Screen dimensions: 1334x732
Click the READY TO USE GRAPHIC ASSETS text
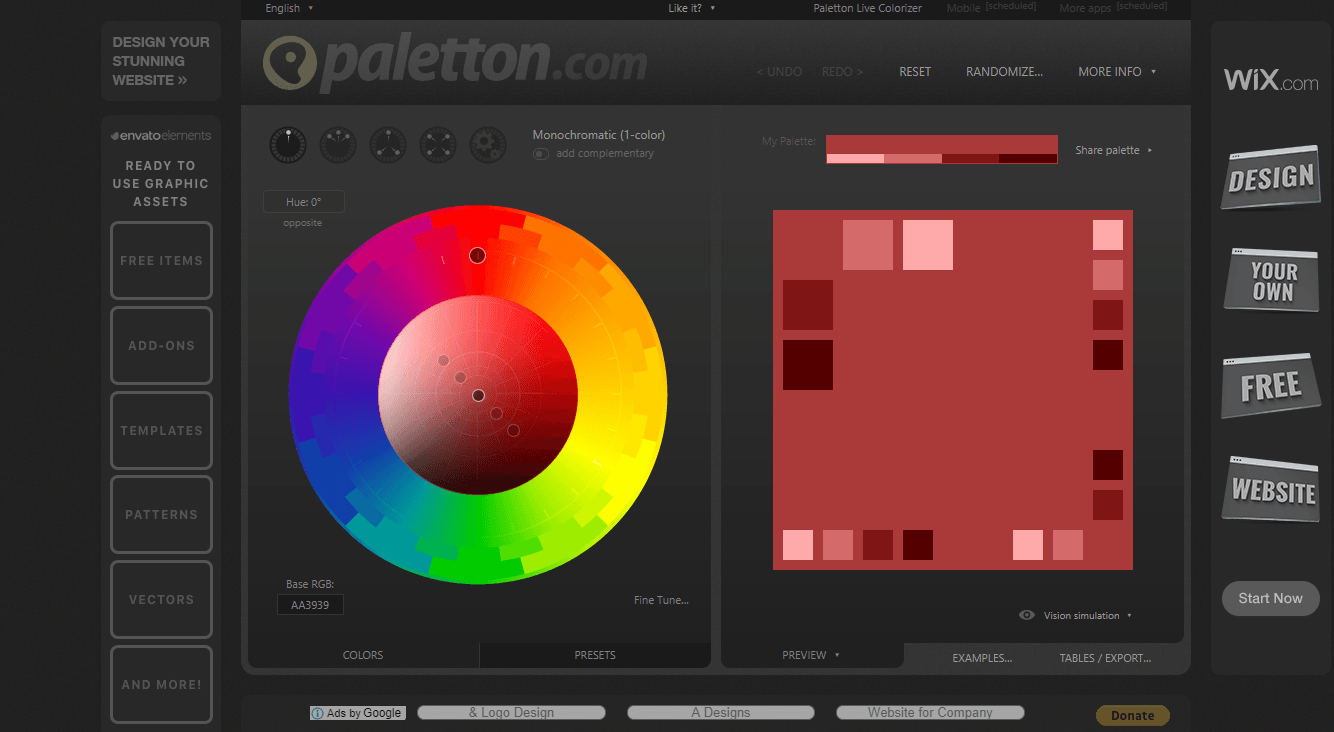160,184
